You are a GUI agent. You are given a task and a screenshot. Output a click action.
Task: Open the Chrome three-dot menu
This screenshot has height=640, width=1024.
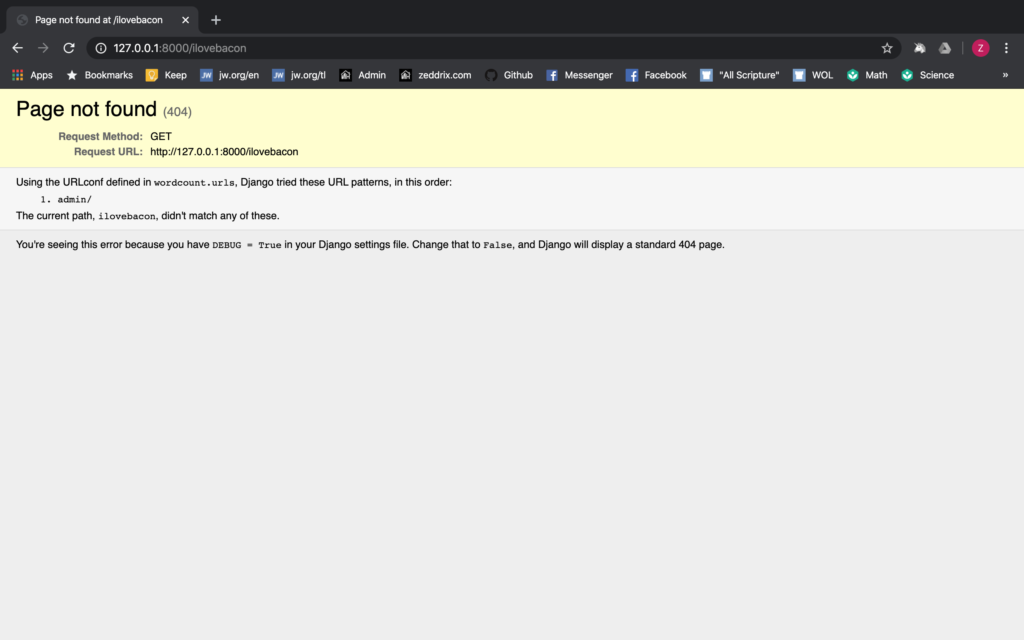[1006, 48]
